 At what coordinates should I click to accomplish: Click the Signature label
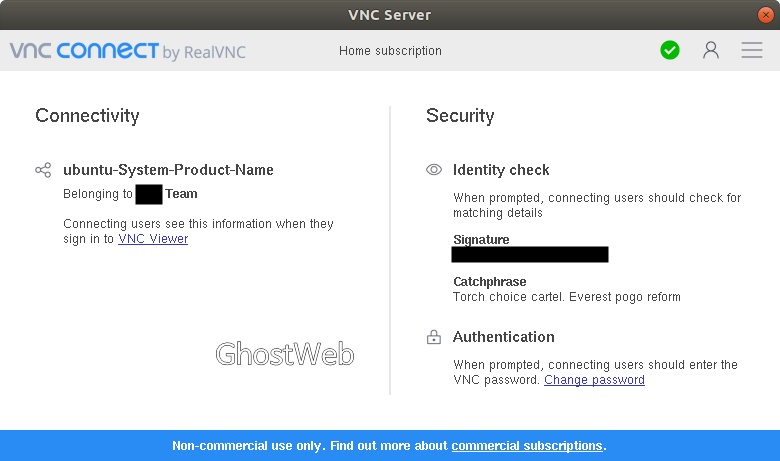tap(481, 240)
